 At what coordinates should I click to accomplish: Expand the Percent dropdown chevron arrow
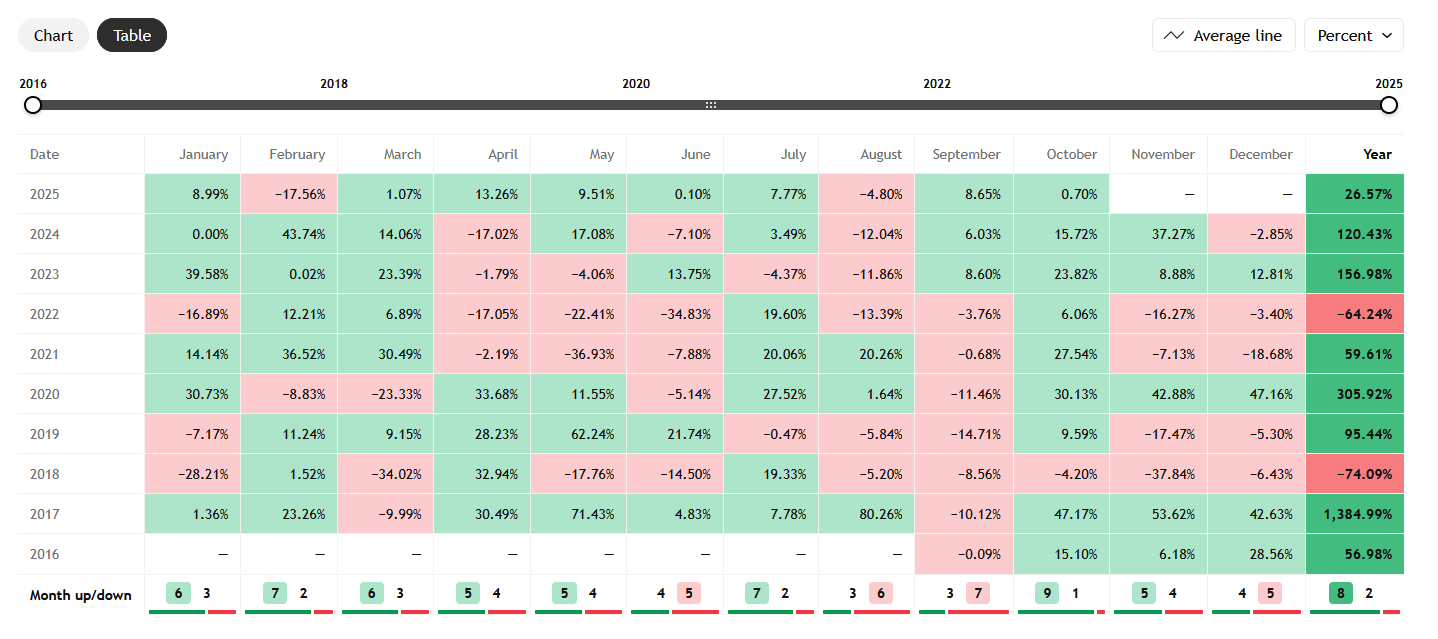[x=1387, y=36]
